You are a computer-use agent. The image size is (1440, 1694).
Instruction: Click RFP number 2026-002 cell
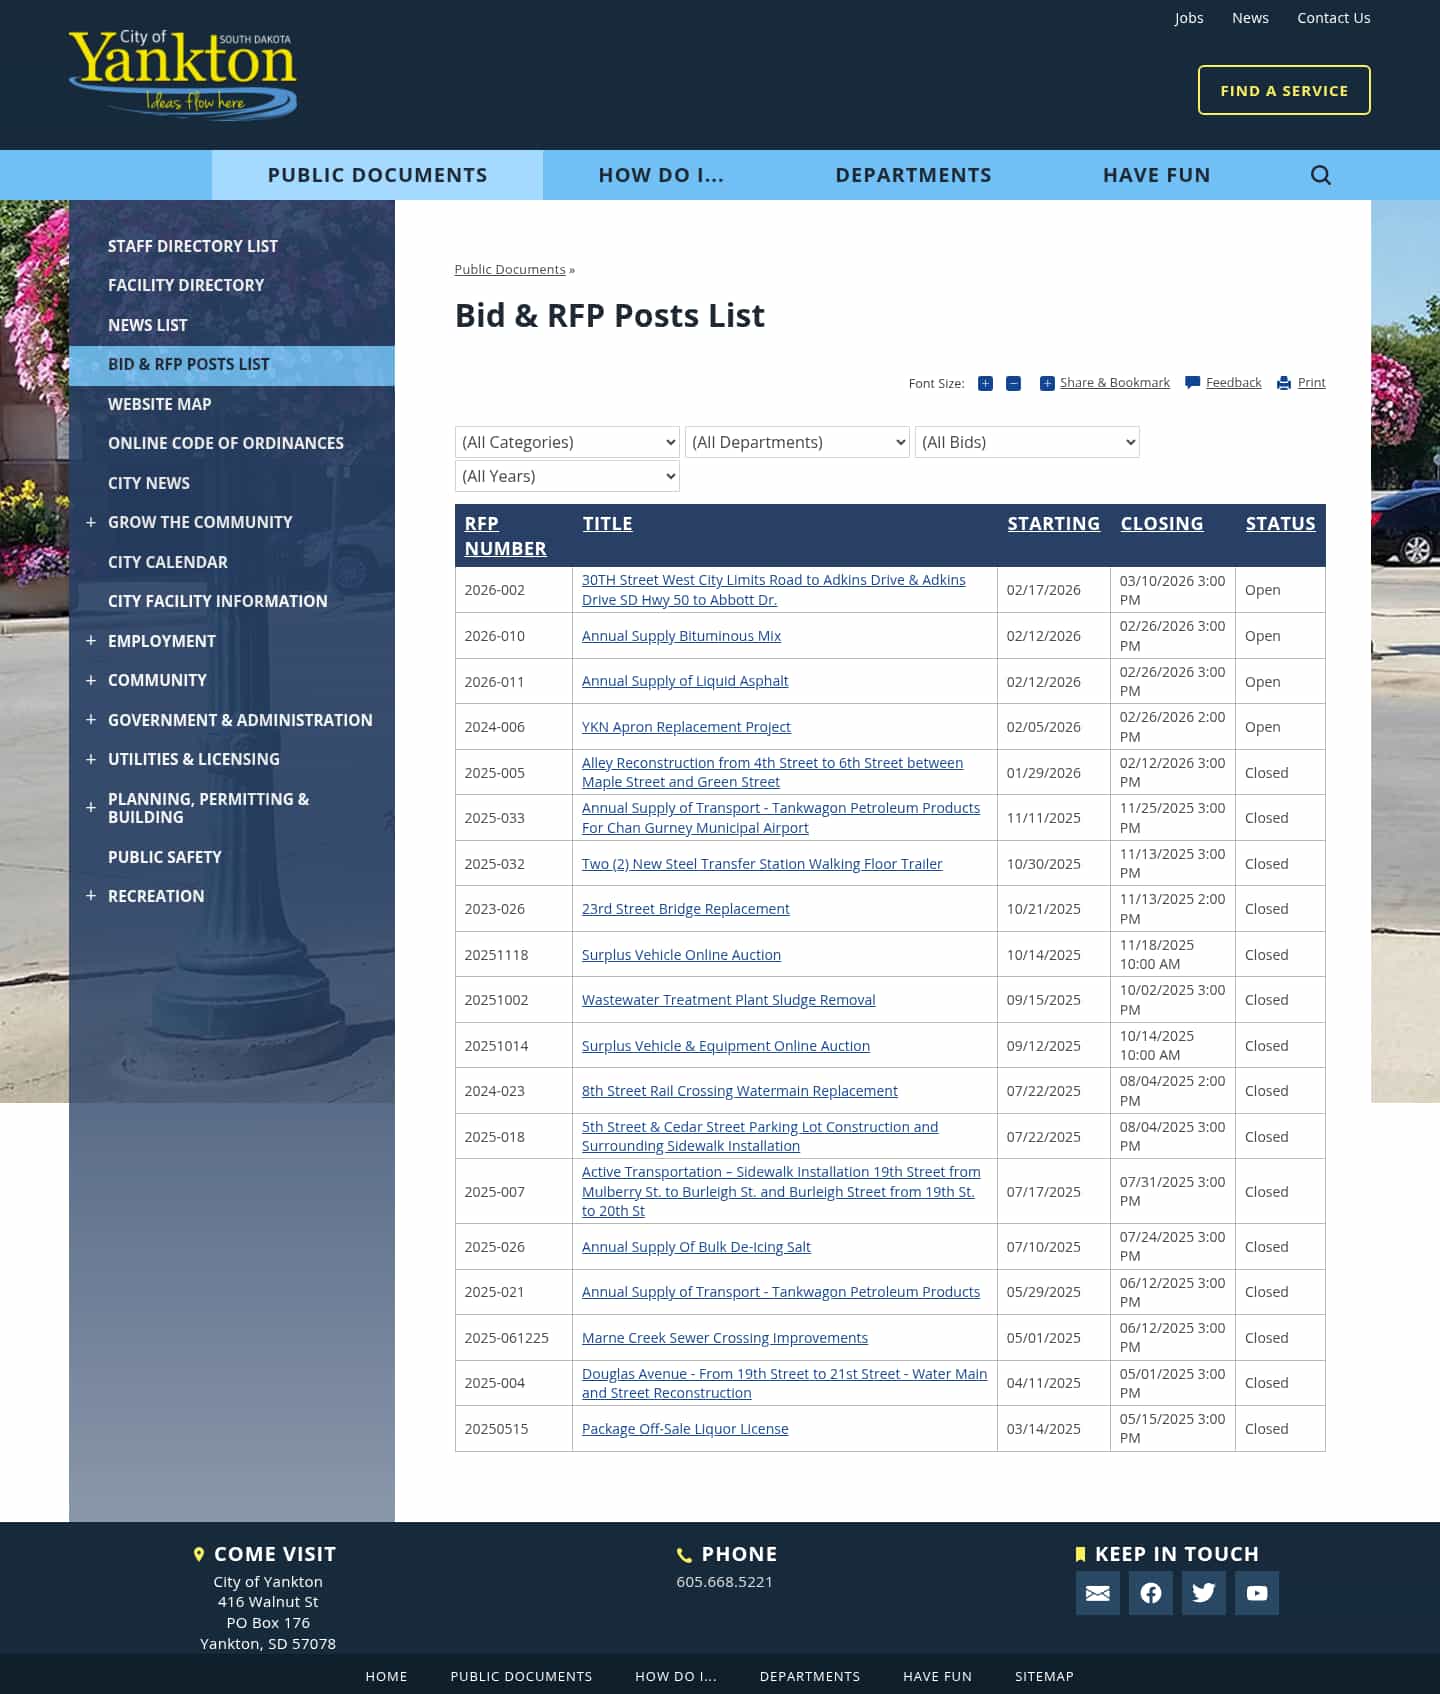(513, 590)
